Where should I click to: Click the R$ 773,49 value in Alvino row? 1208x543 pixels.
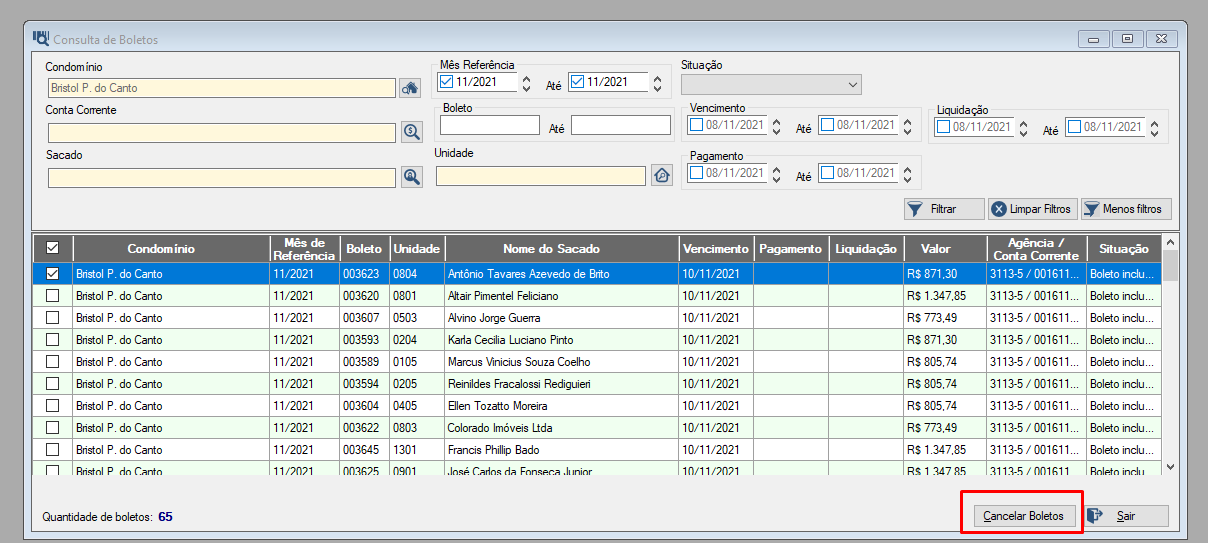point(945,317)
